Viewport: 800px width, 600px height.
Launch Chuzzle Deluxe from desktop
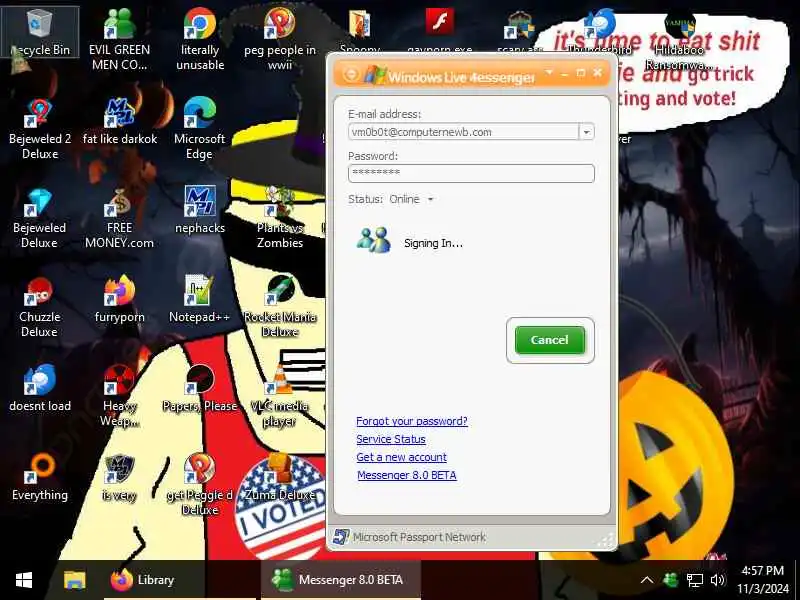point(40,307)
